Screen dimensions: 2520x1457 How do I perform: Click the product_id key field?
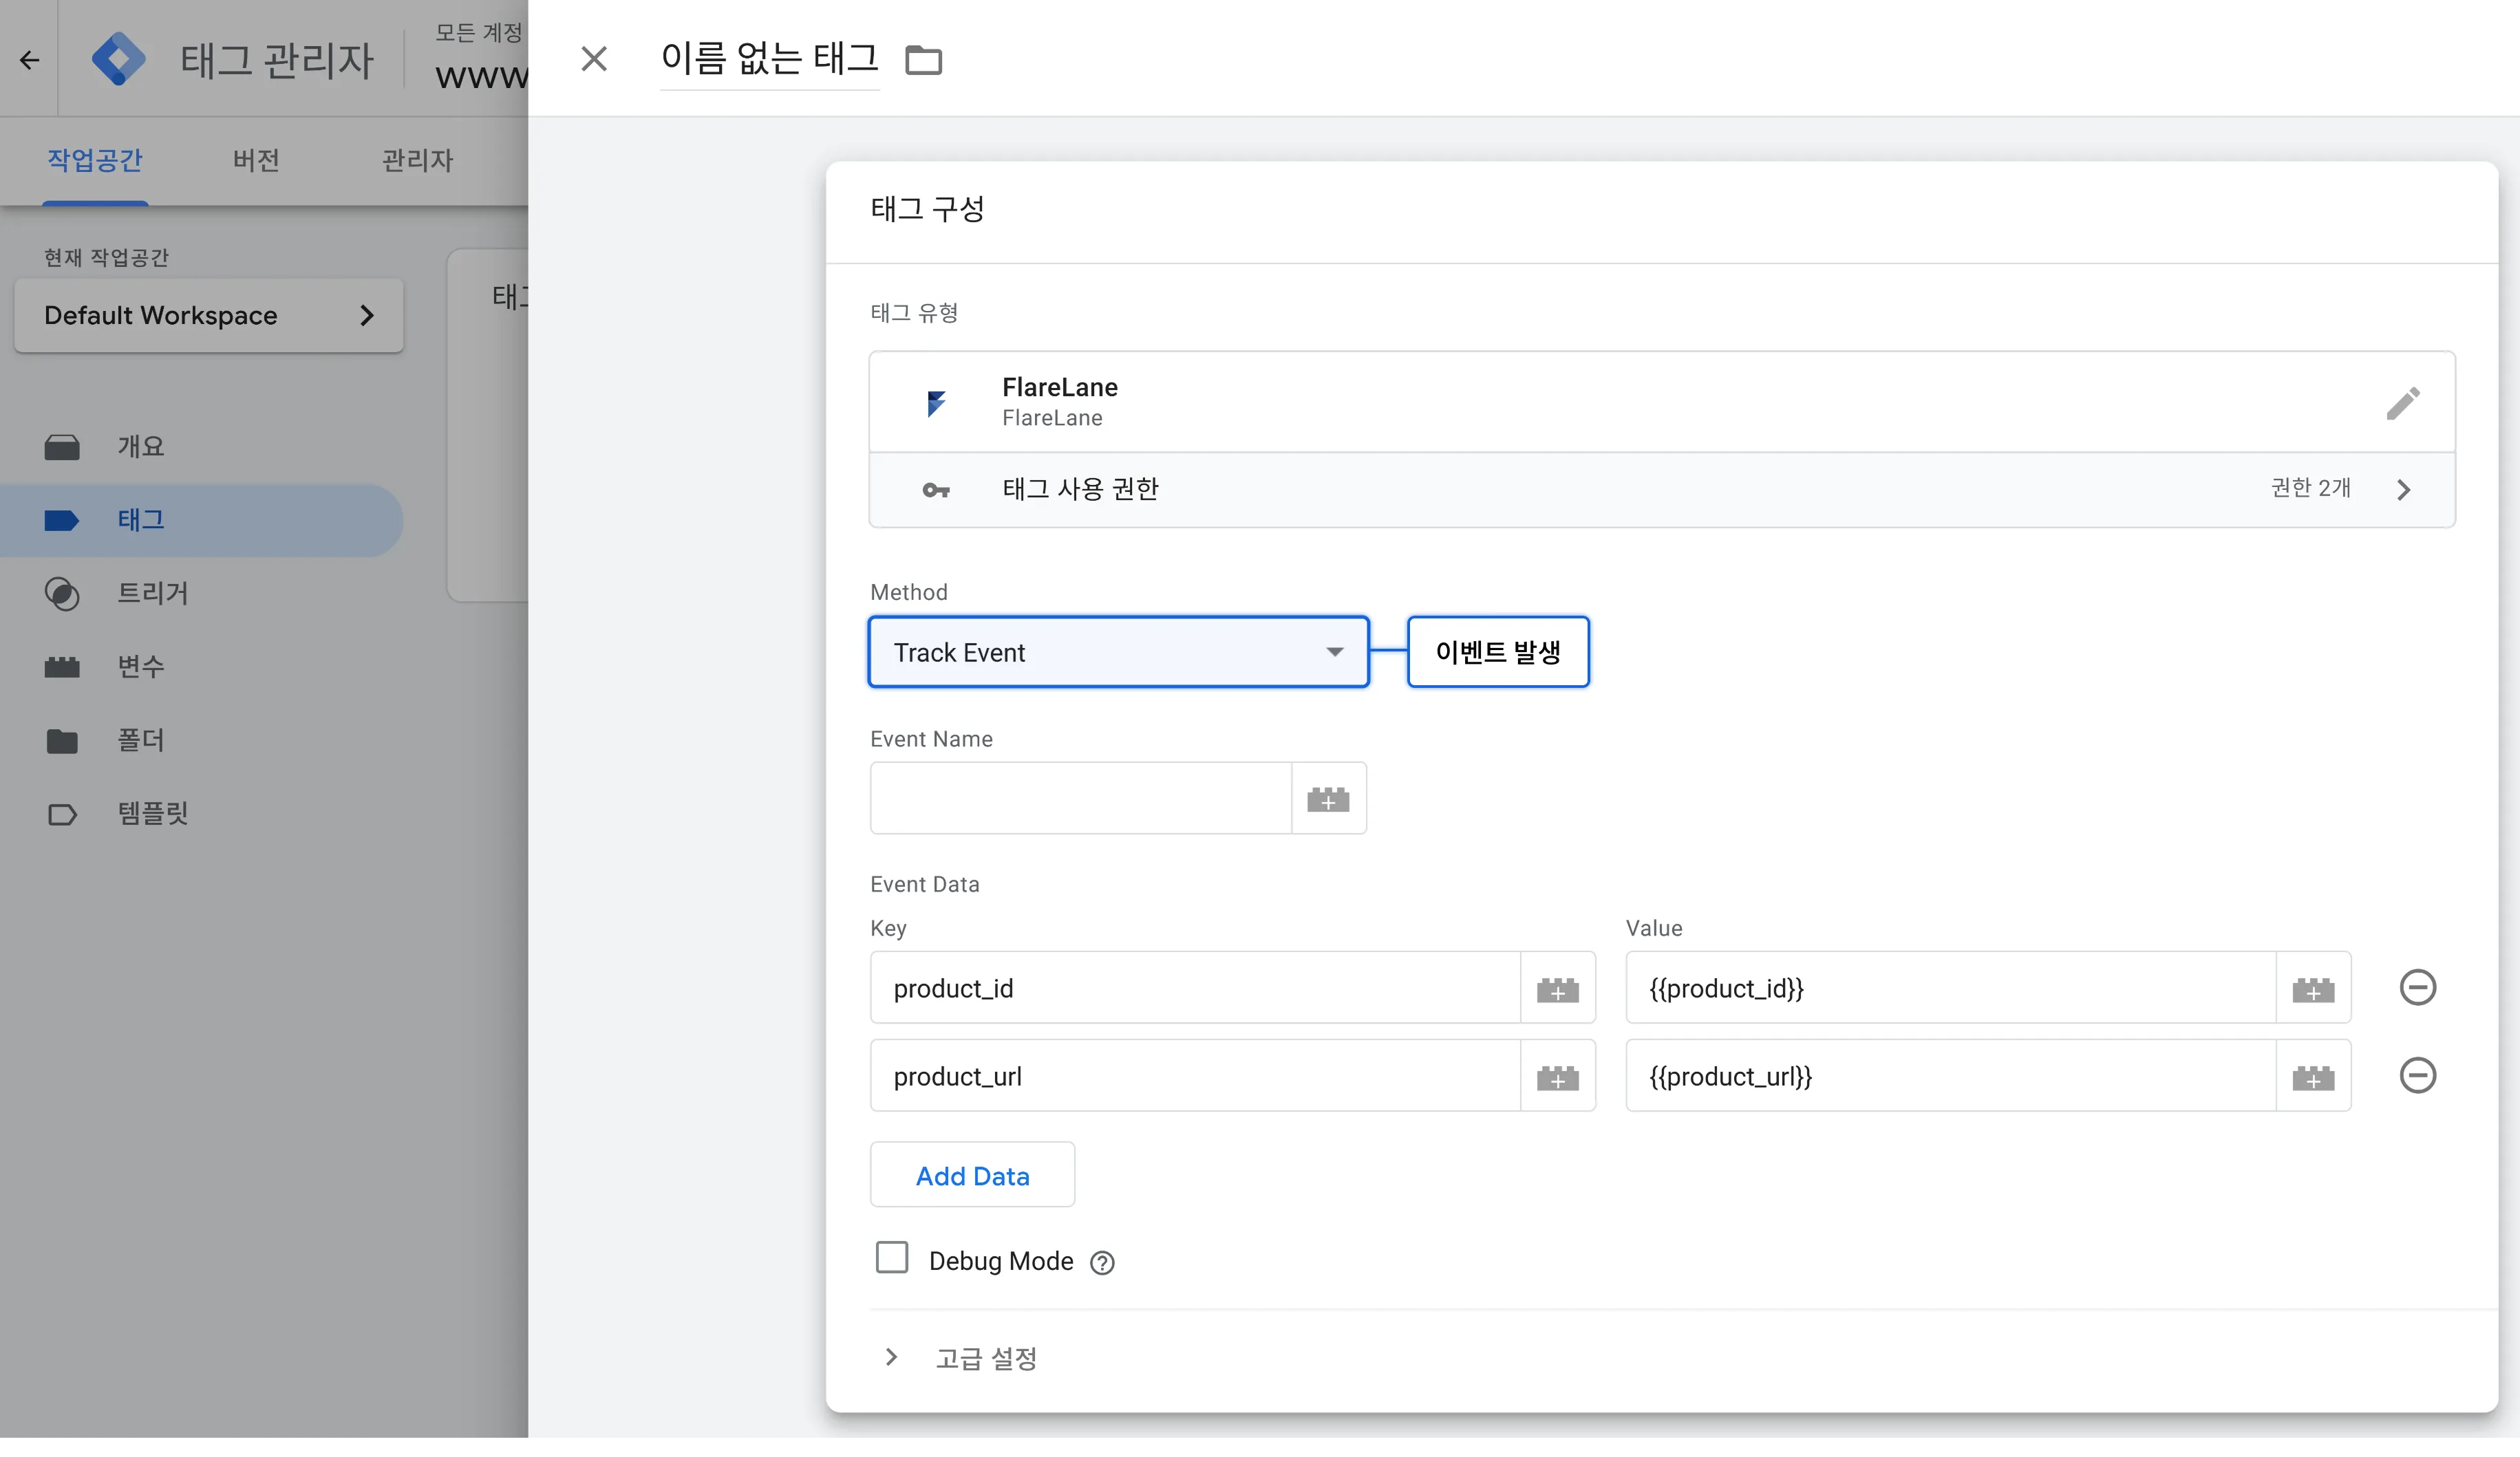1195,988
